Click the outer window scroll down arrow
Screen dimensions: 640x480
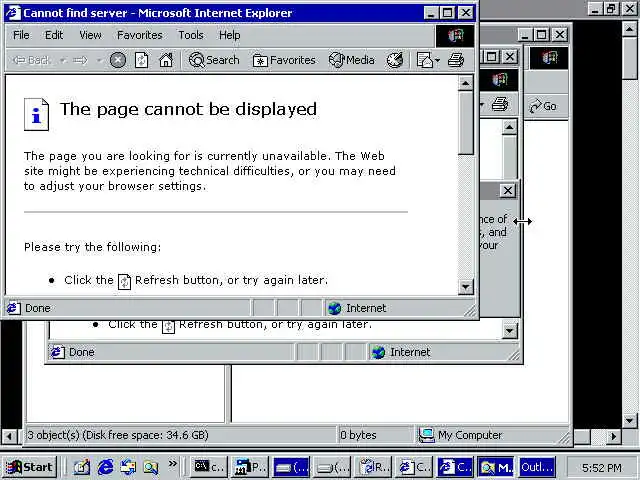tap(629, 420)
